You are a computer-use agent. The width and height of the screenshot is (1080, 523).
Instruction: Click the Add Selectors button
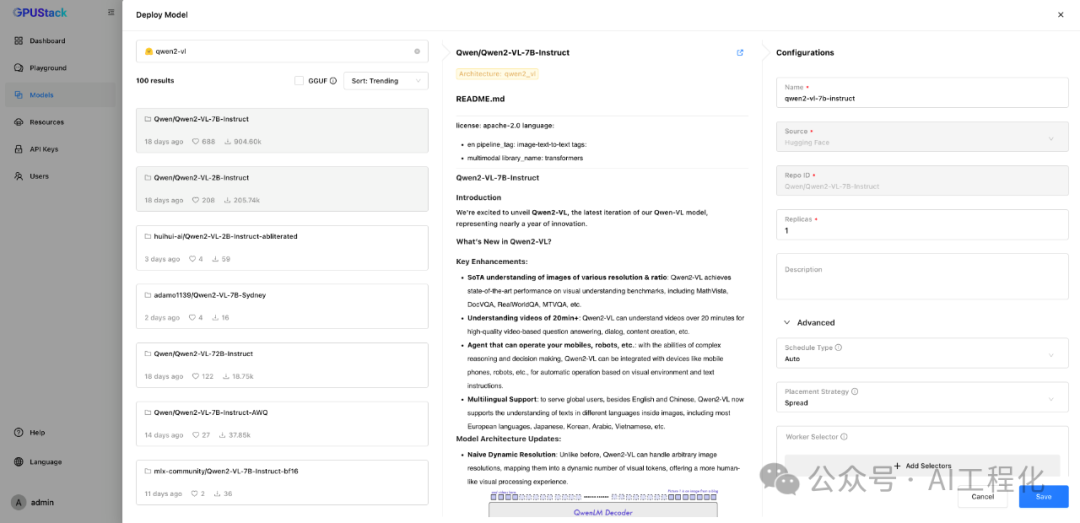pos(922,466)
